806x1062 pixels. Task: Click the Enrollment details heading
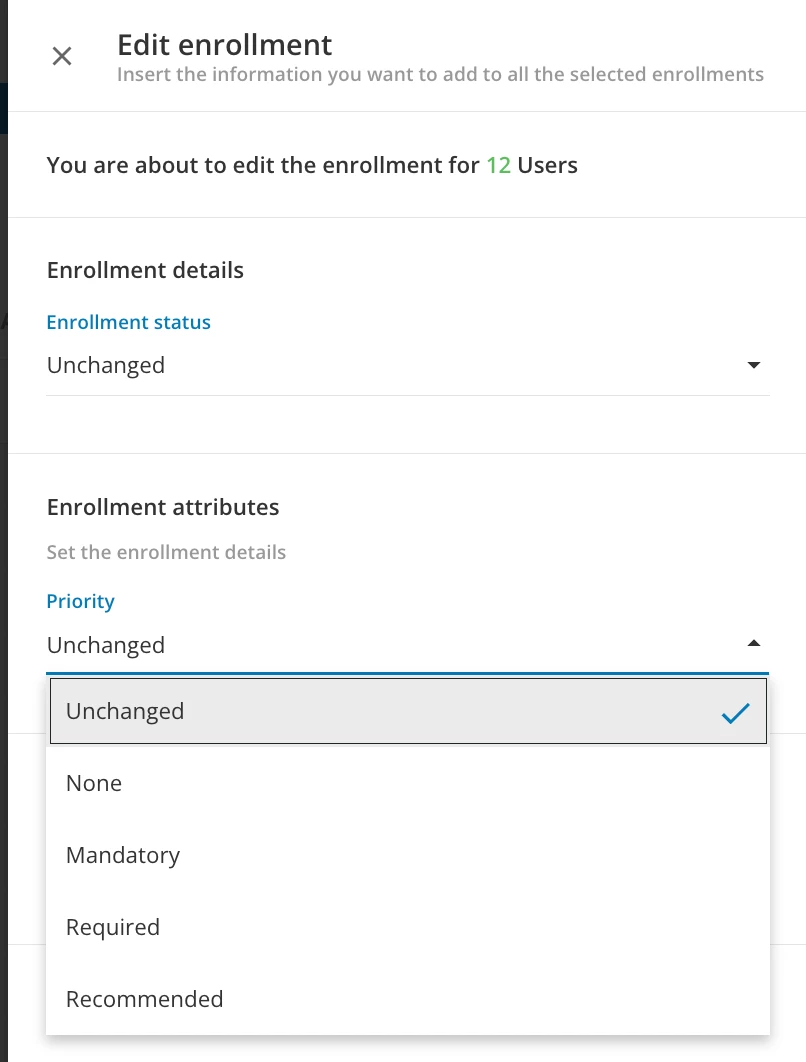pyautogui.click(x=145, y=270)
